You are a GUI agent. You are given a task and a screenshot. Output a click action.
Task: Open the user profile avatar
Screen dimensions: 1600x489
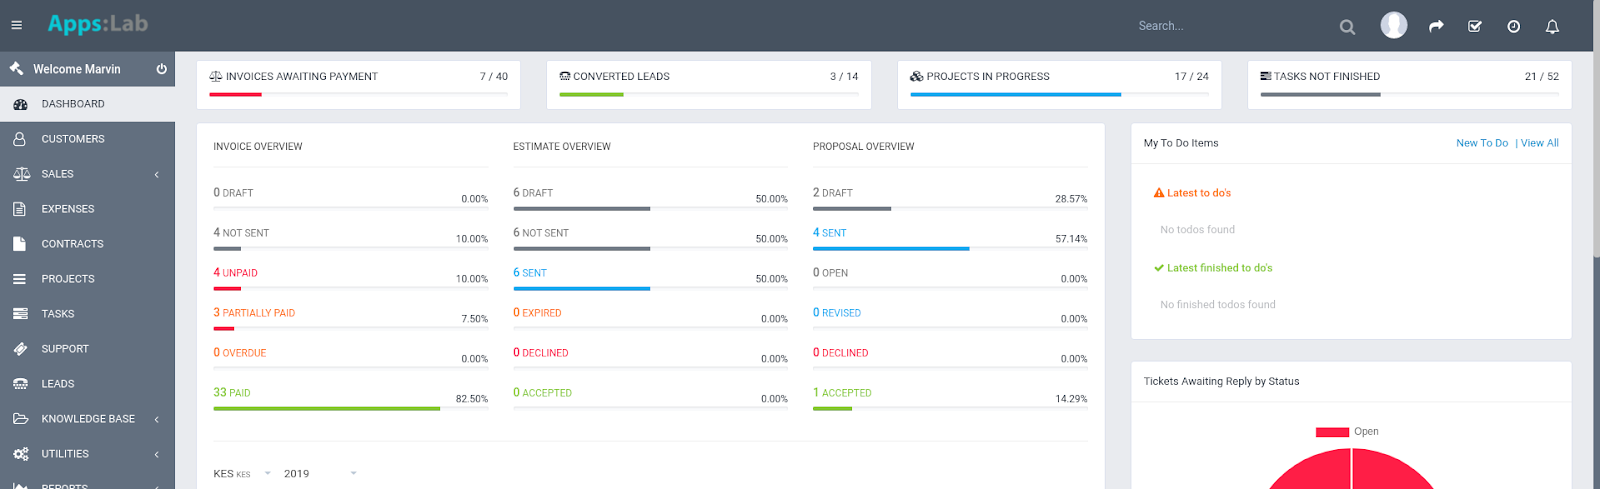[1394, 25]
